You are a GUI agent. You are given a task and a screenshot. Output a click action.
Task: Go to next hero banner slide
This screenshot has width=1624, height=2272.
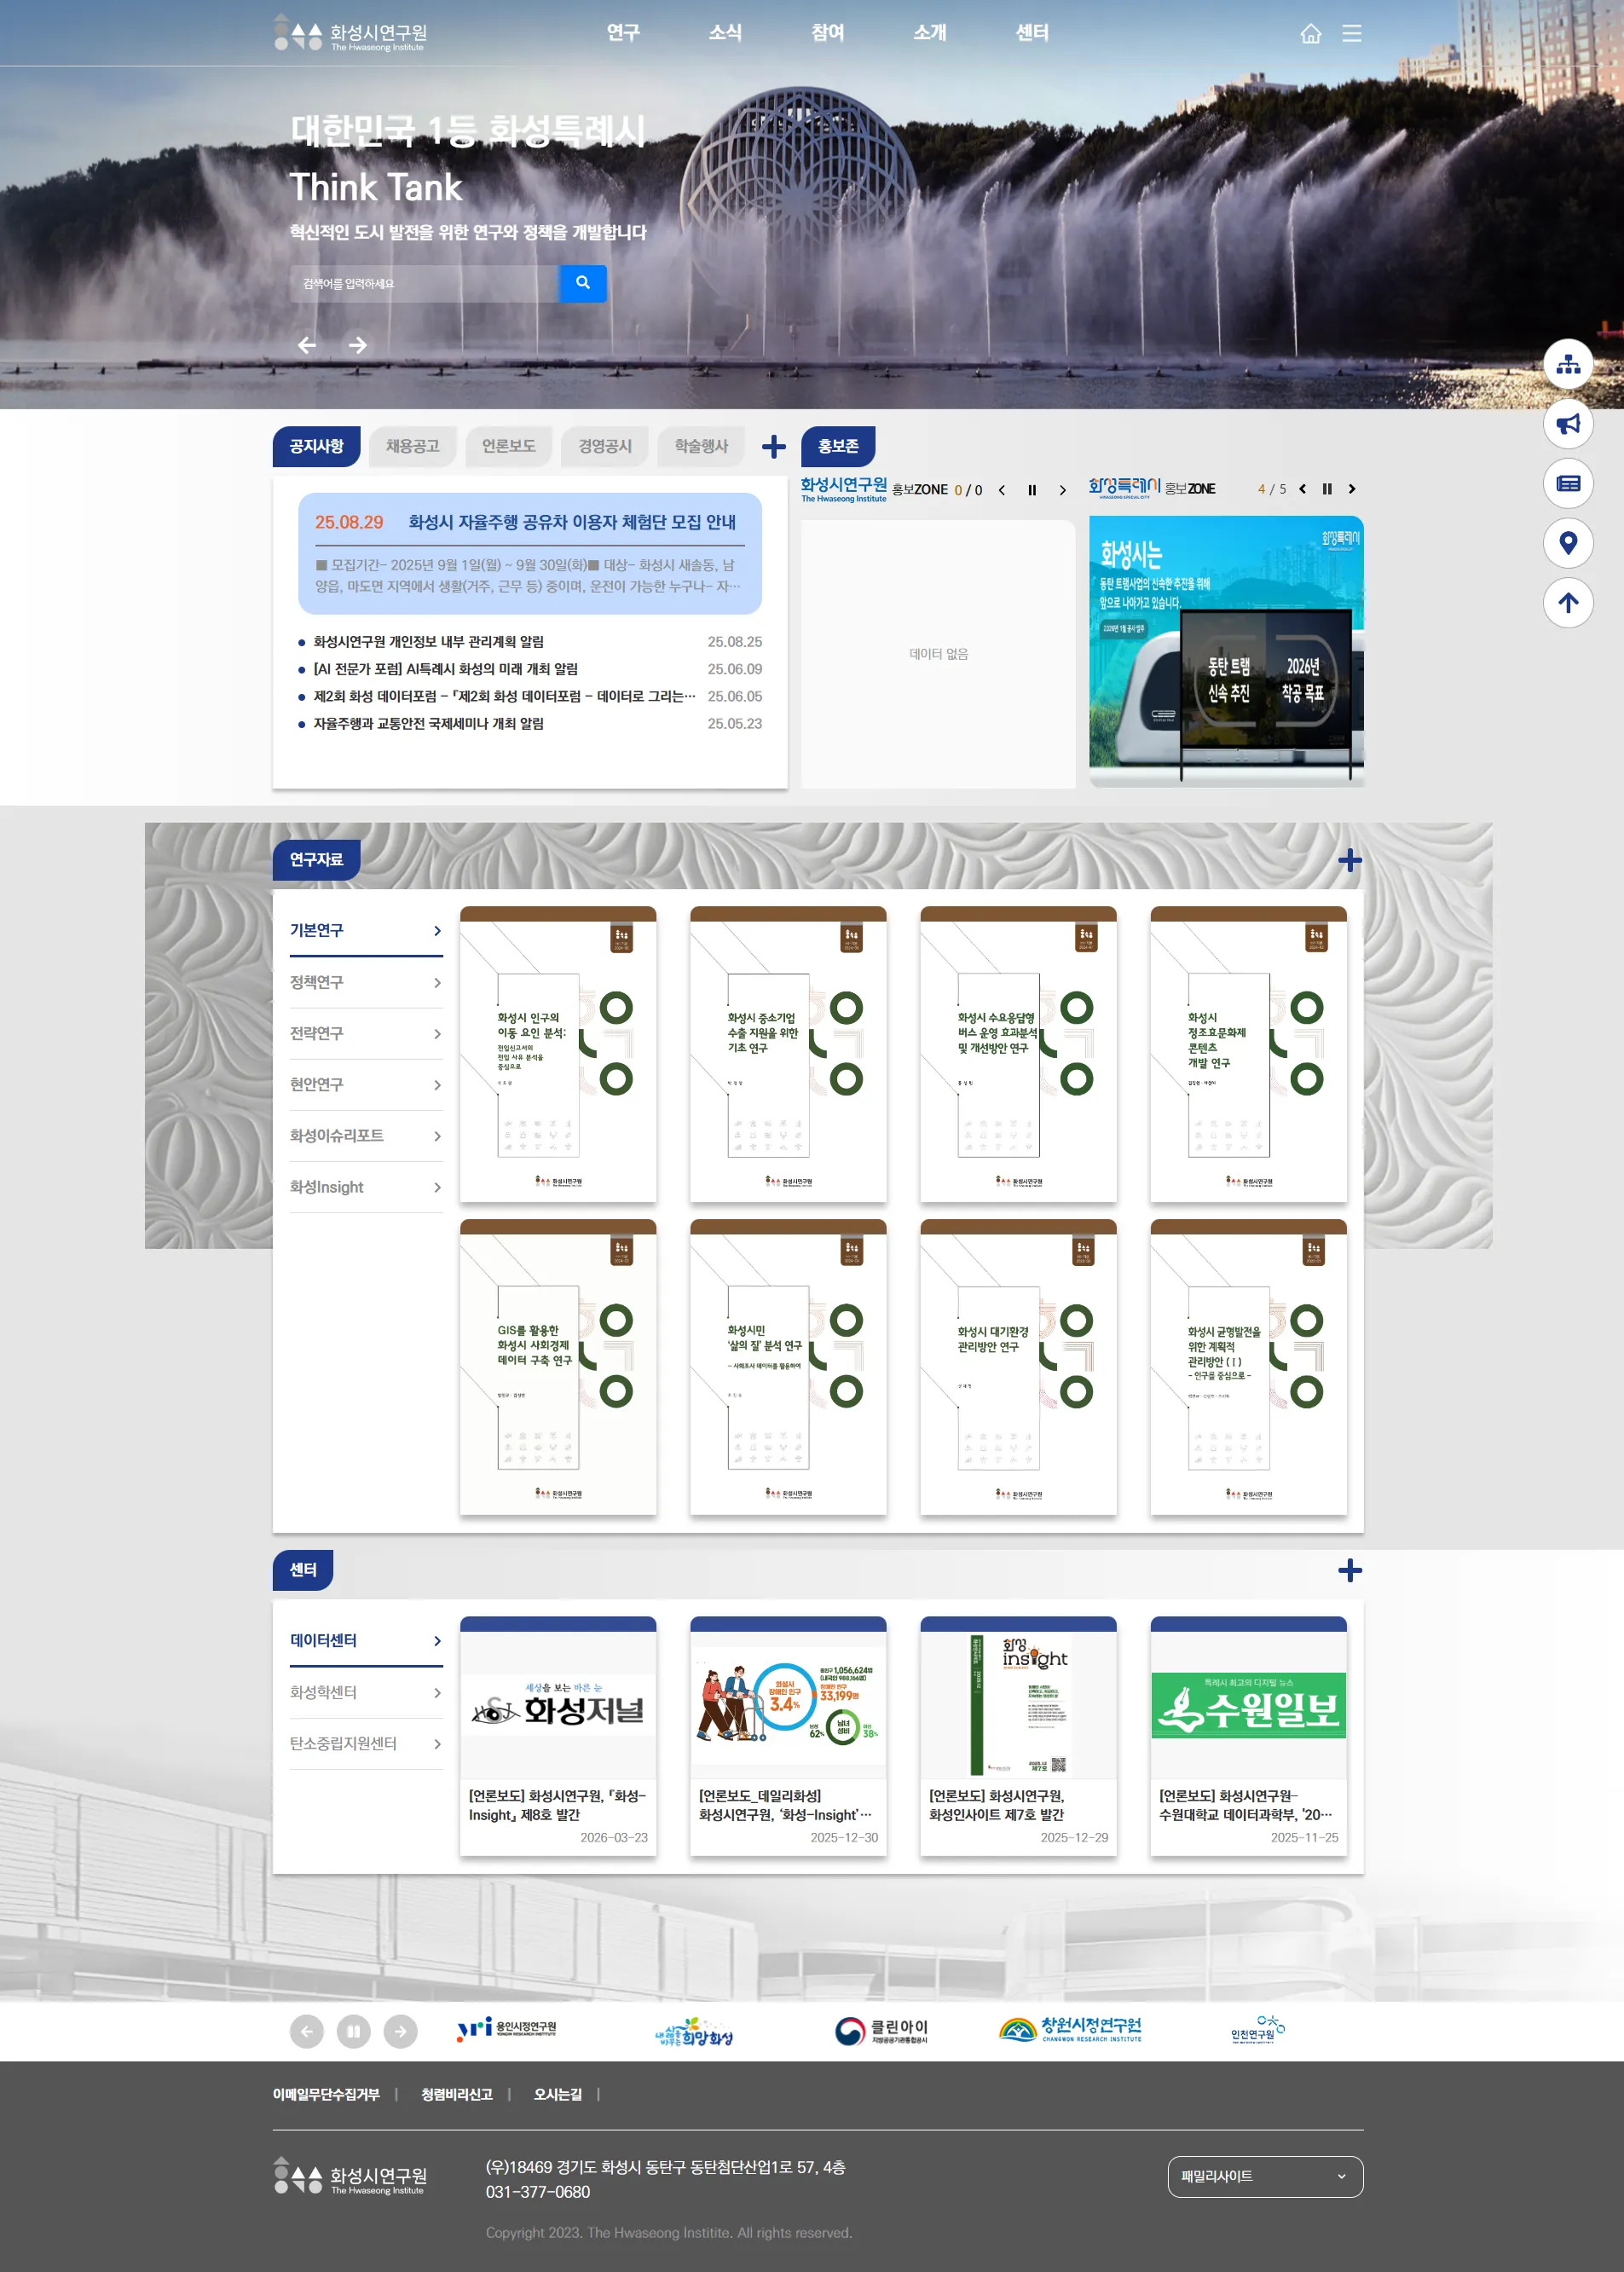point(357,345)
